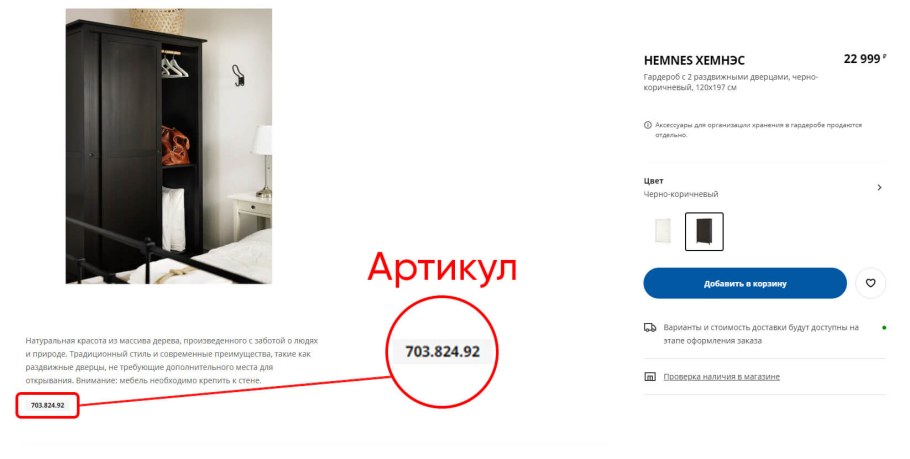Click the Цвет section label
This screenshot has height=459, width=910.
tap(653, 181)
